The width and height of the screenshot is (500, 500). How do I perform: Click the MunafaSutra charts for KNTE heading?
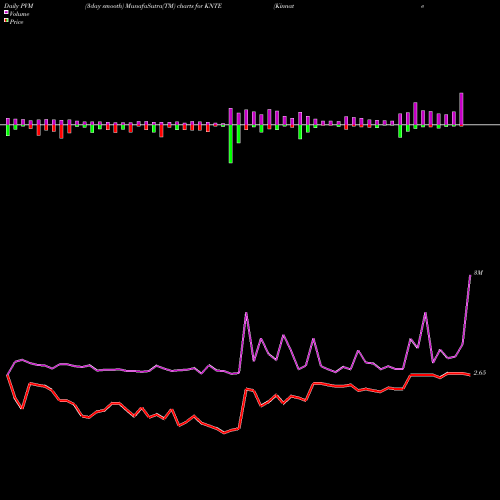coord(153,6)
